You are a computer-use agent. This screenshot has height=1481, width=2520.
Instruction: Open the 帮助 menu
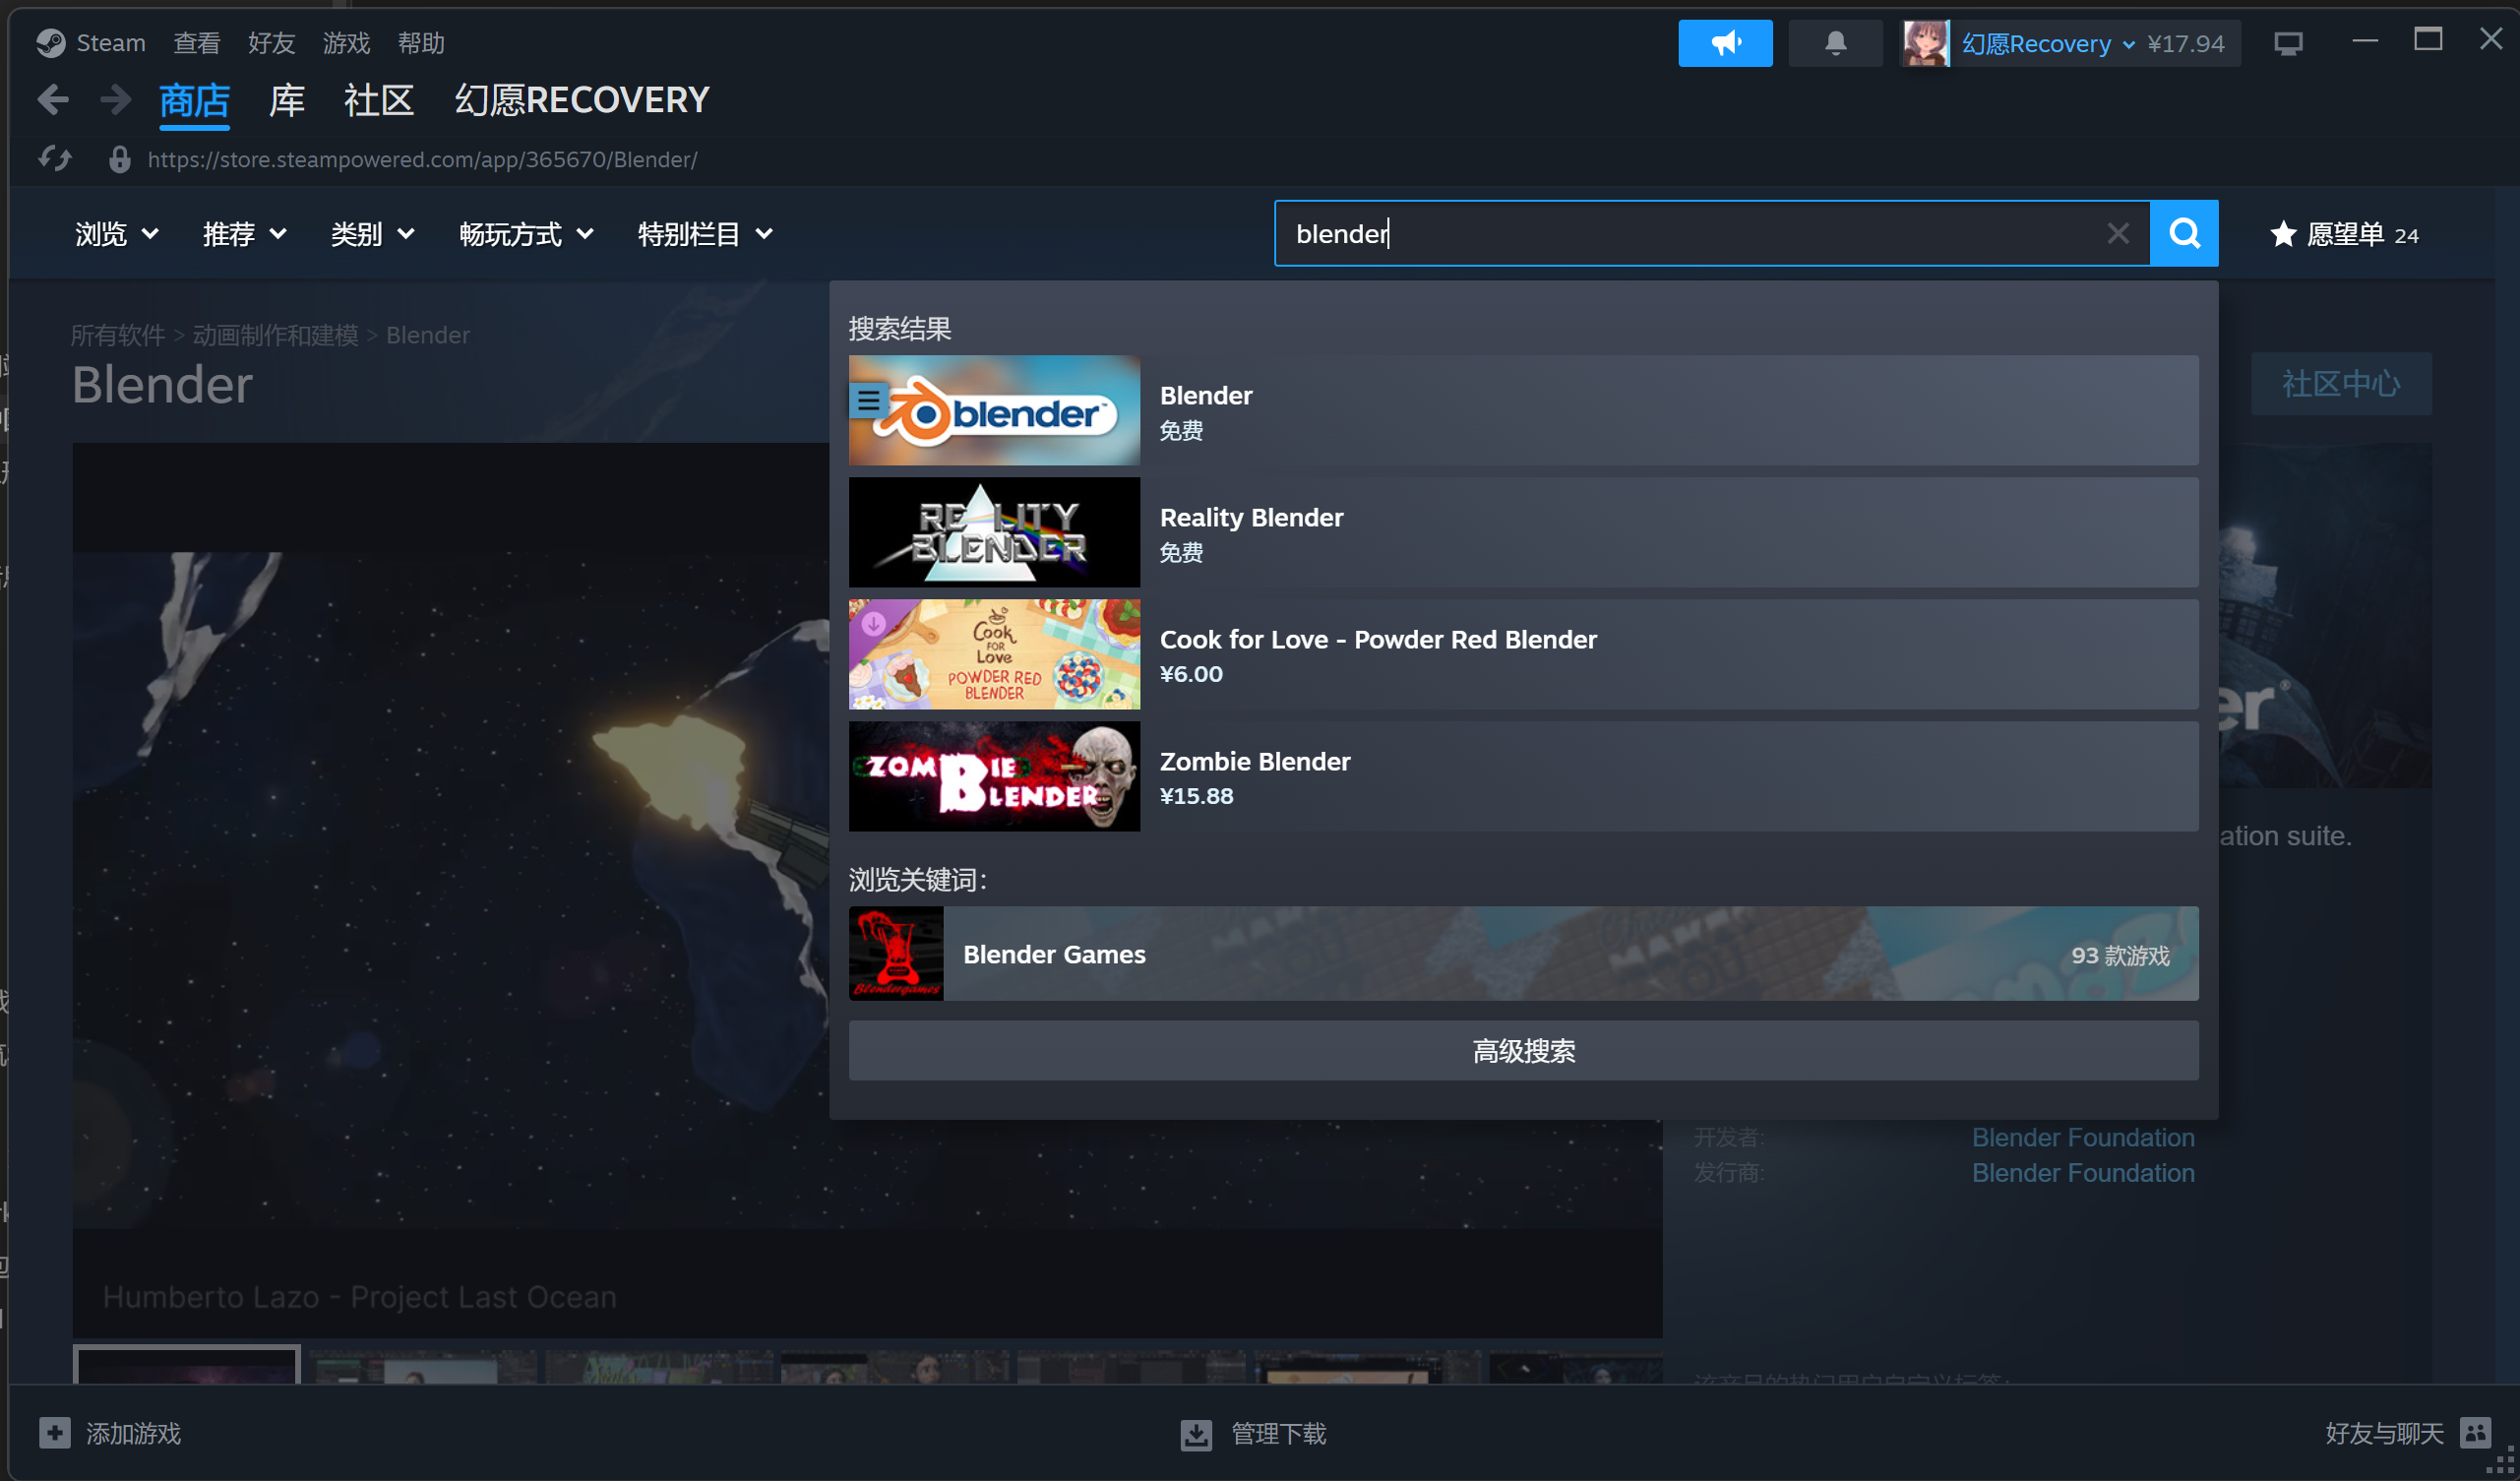pos(421,43)
